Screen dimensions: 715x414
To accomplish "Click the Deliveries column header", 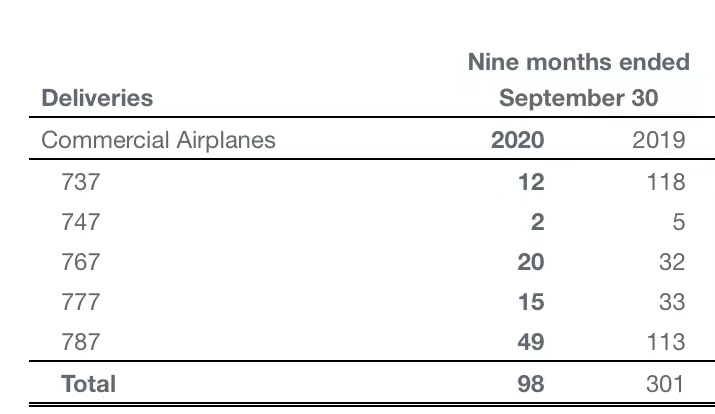I will tap(97, 98).
